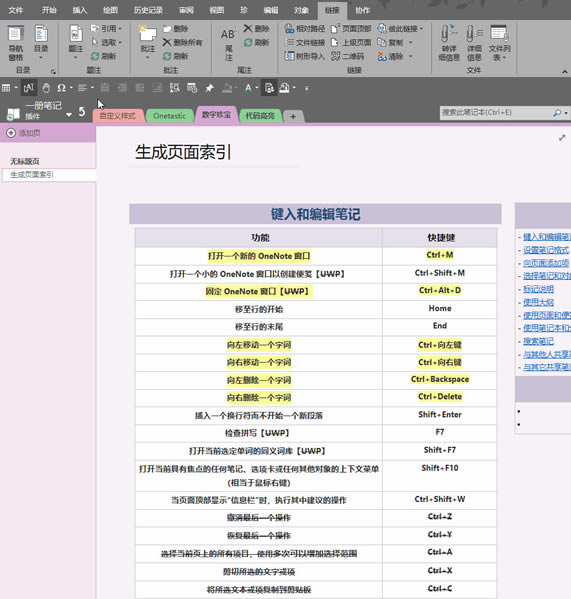571x599 pixels.
Task: Click the expand full page view arrow
Action: 562,138
